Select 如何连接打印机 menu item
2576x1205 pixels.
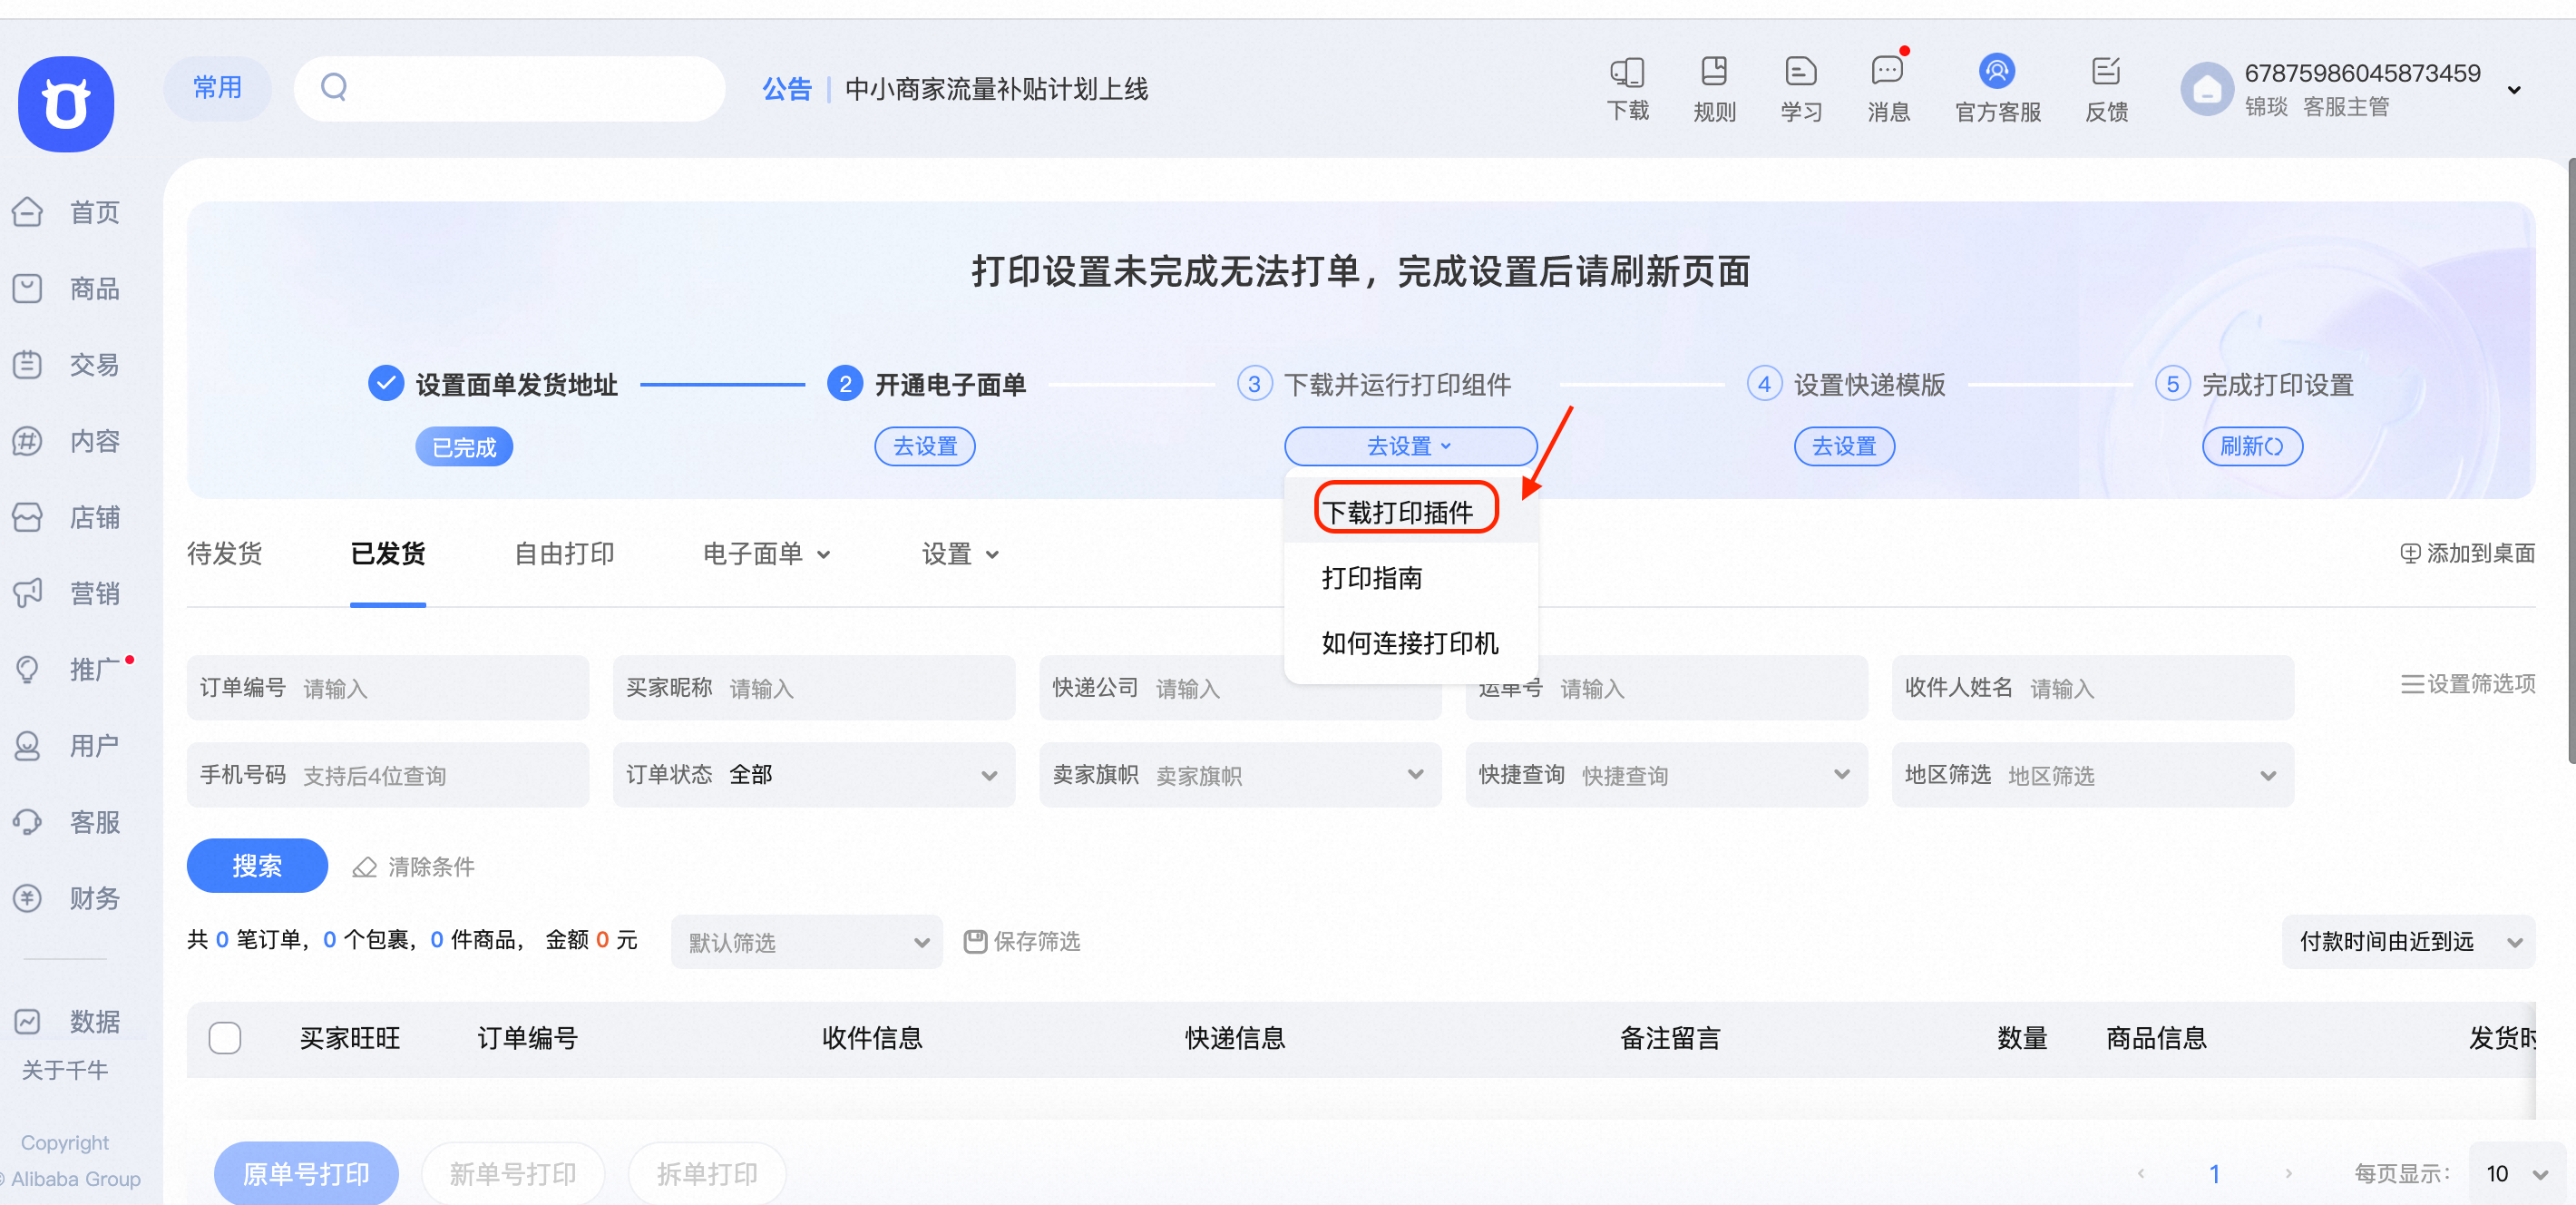1410,643
